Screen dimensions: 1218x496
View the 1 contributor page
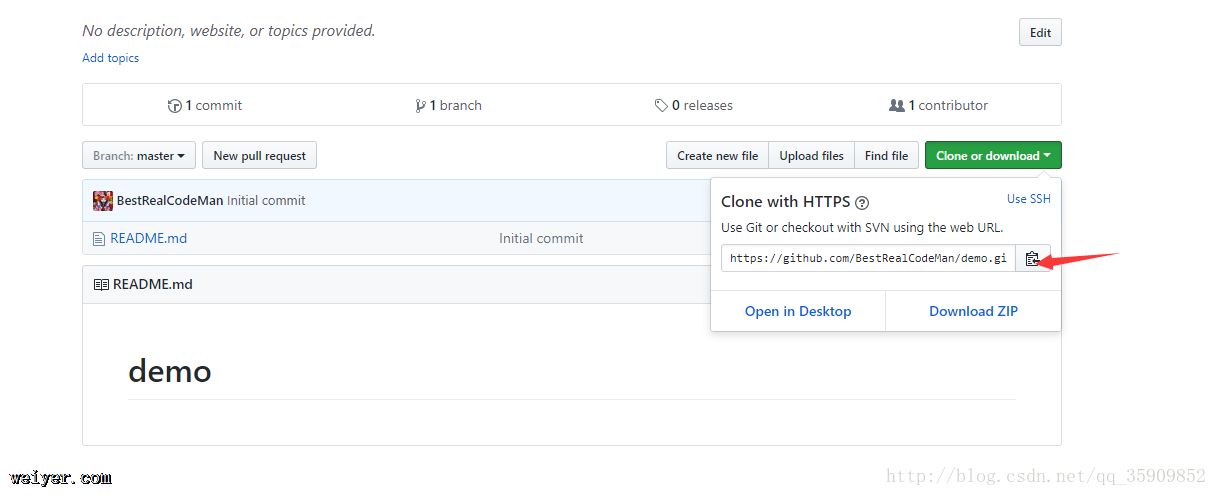coord(938,105)
